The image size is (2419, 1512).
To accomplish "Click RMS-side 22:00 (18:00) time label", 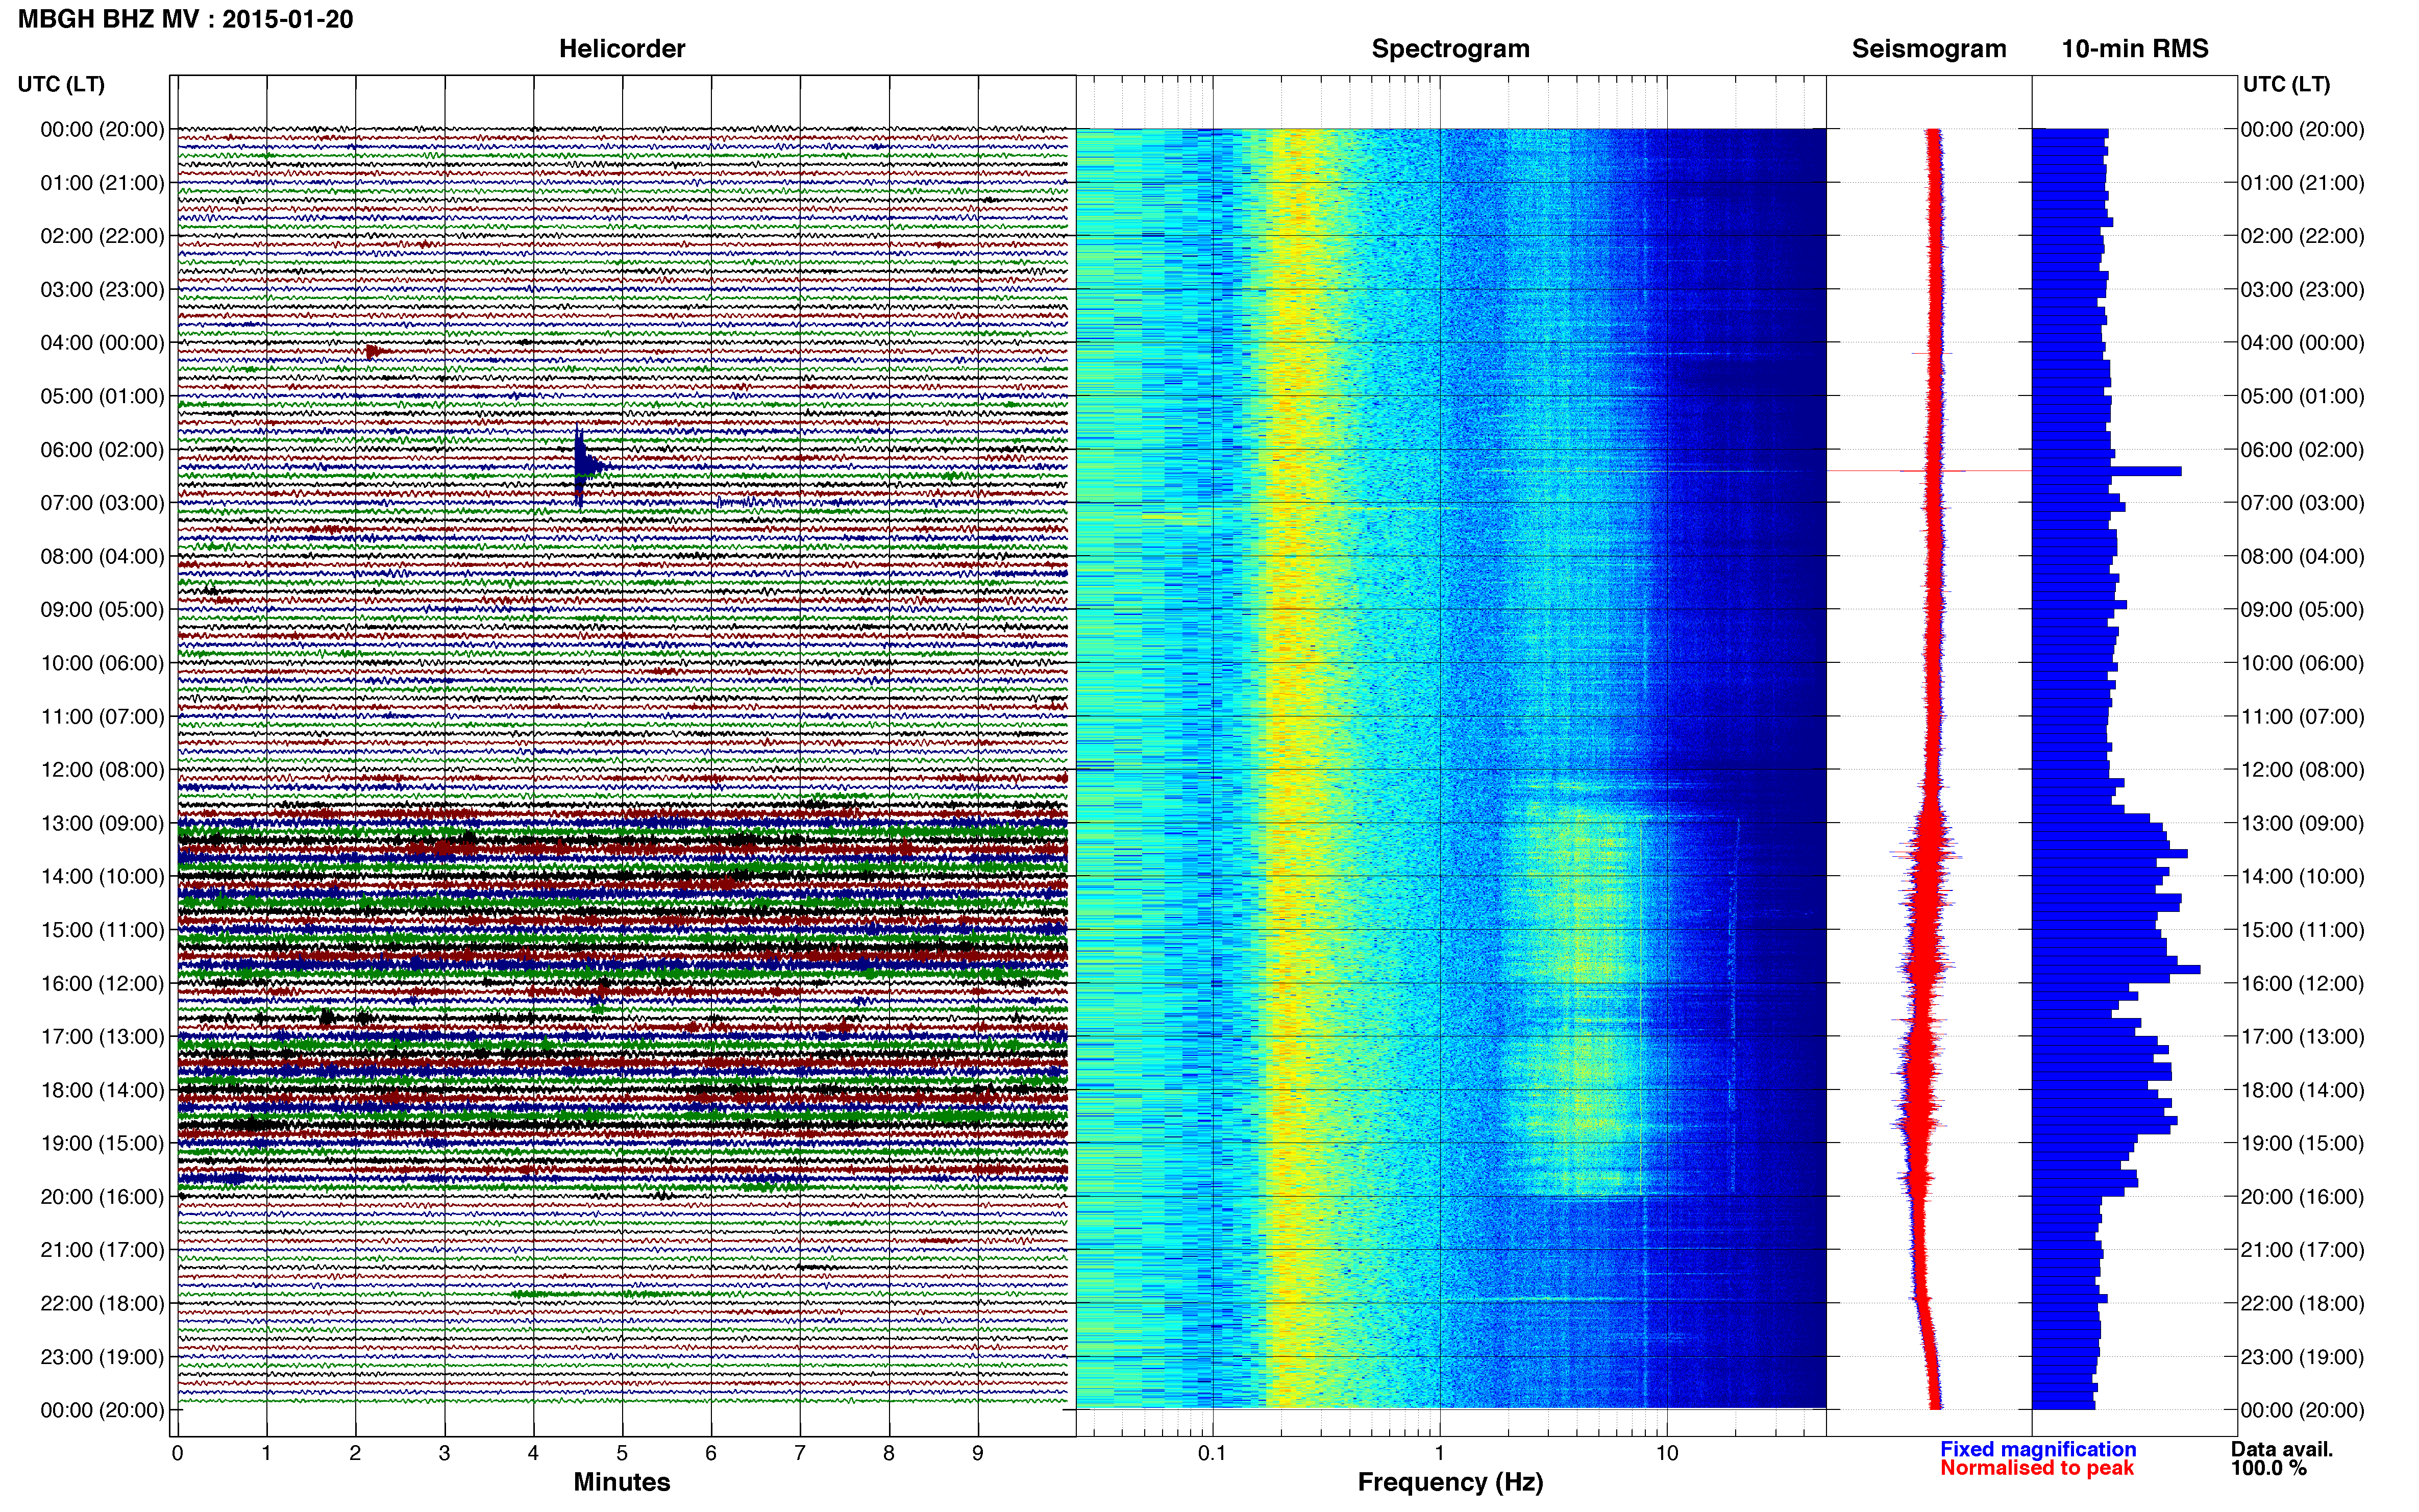I will point(2302,1303).
